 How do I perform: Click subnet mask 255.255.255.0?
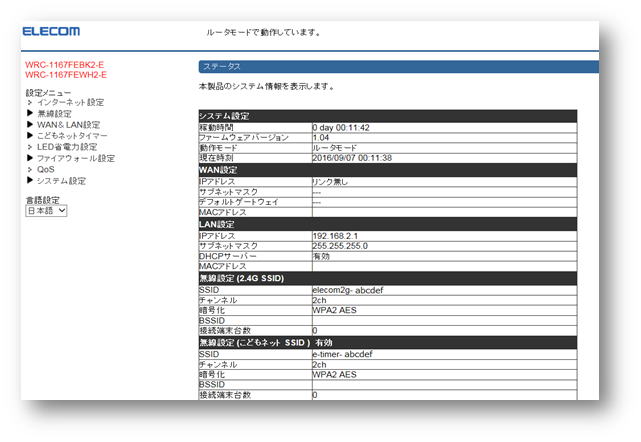click(340, 246)
